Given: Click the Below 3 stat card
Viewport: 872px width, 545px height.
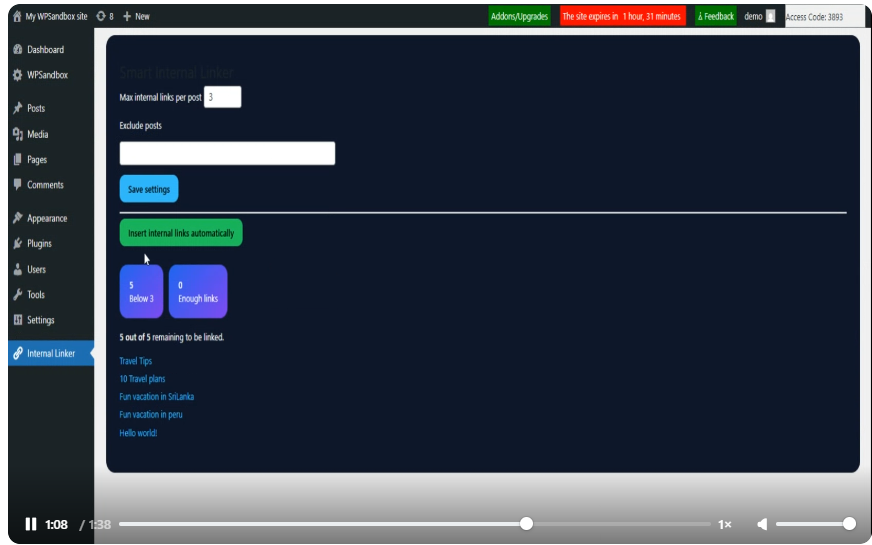Looking at the screenshot, I should pos(141,291).
